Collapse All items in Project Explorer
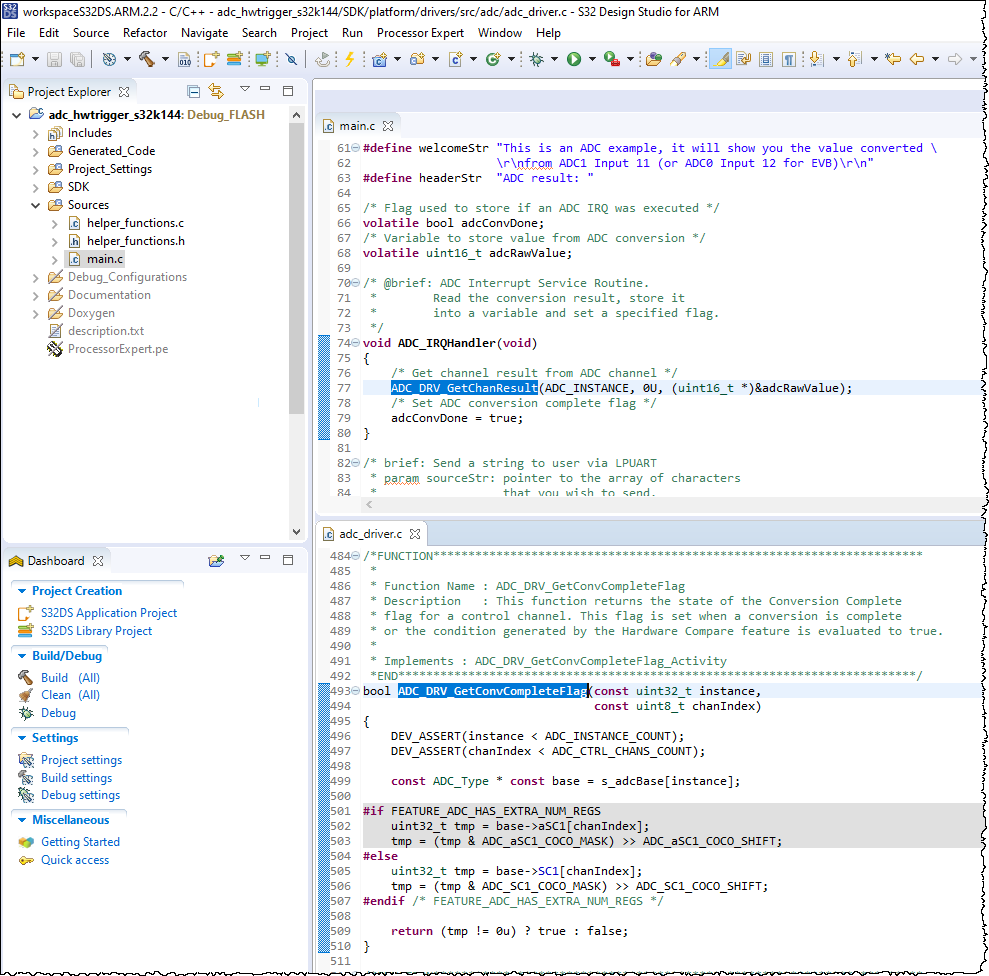Viewport: 989px width, 976px height. pos(193,91)
